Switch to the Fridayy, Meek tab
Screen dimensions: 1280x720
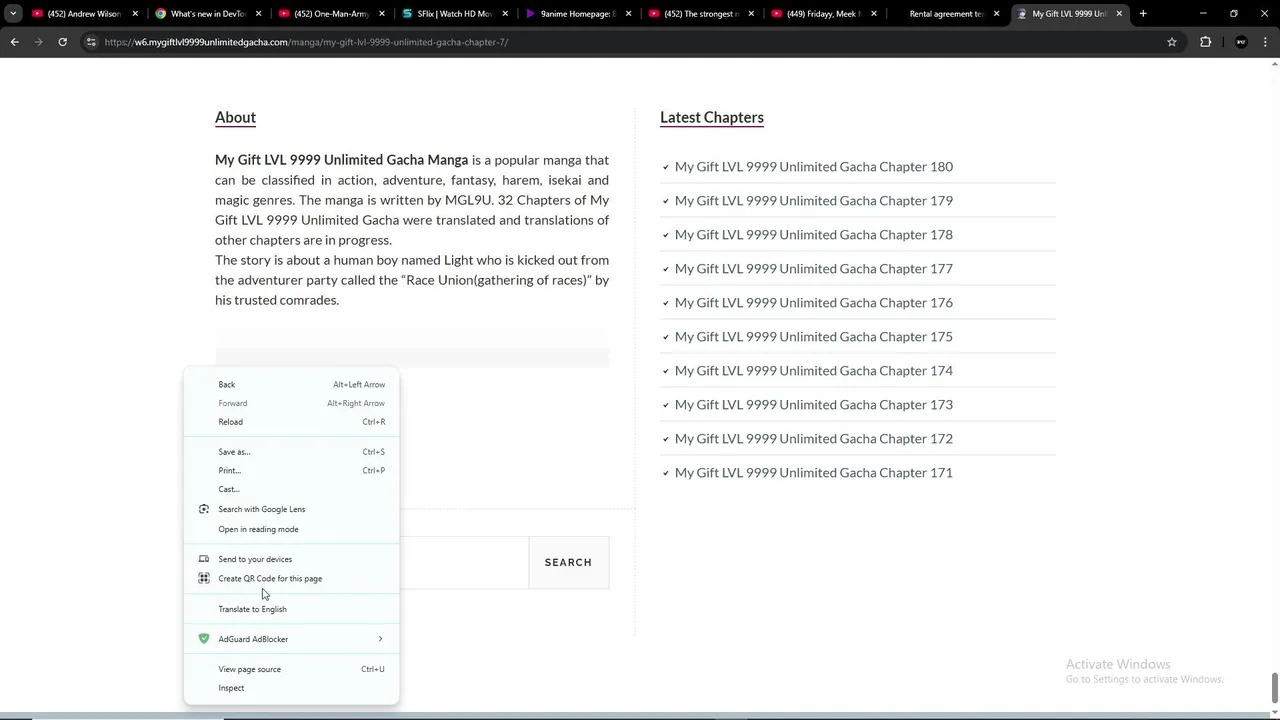pos(823,14)
